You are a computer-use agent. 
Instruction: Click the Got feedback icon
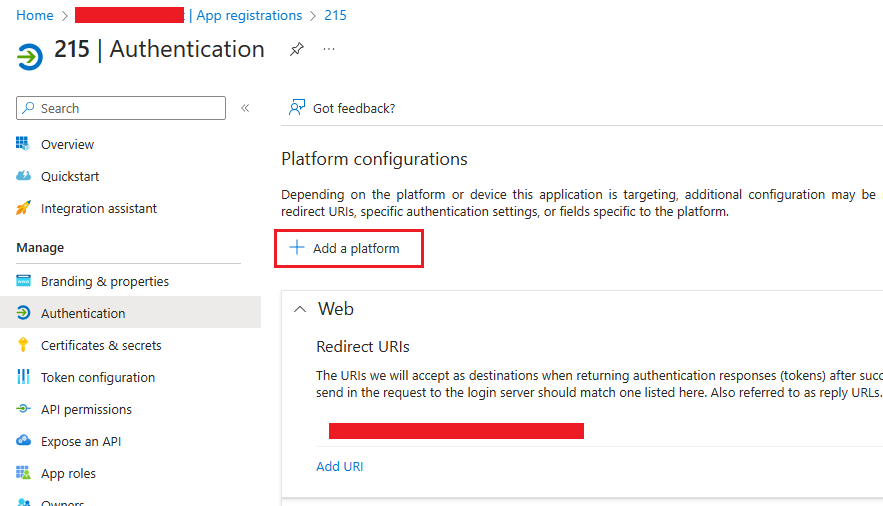296,108
